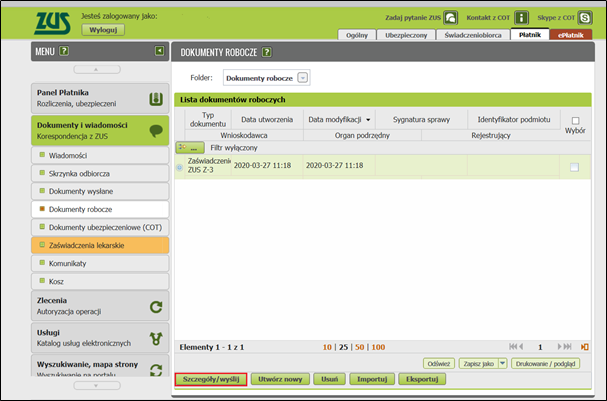Click Identyfikator podmiotu column header
The image size is (607, 401).
[514, 119]
